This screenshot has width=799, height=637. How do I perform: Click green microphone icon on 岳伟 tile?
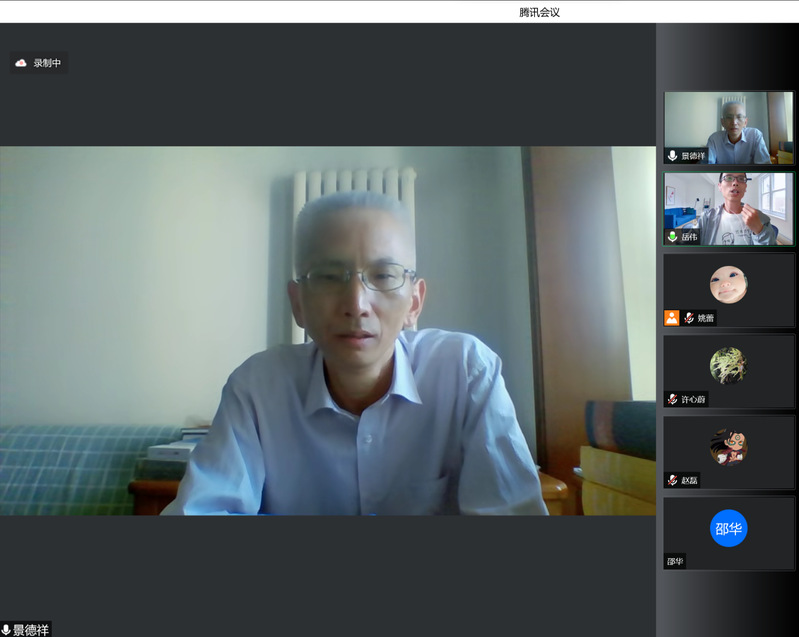(x=673, y=237)
